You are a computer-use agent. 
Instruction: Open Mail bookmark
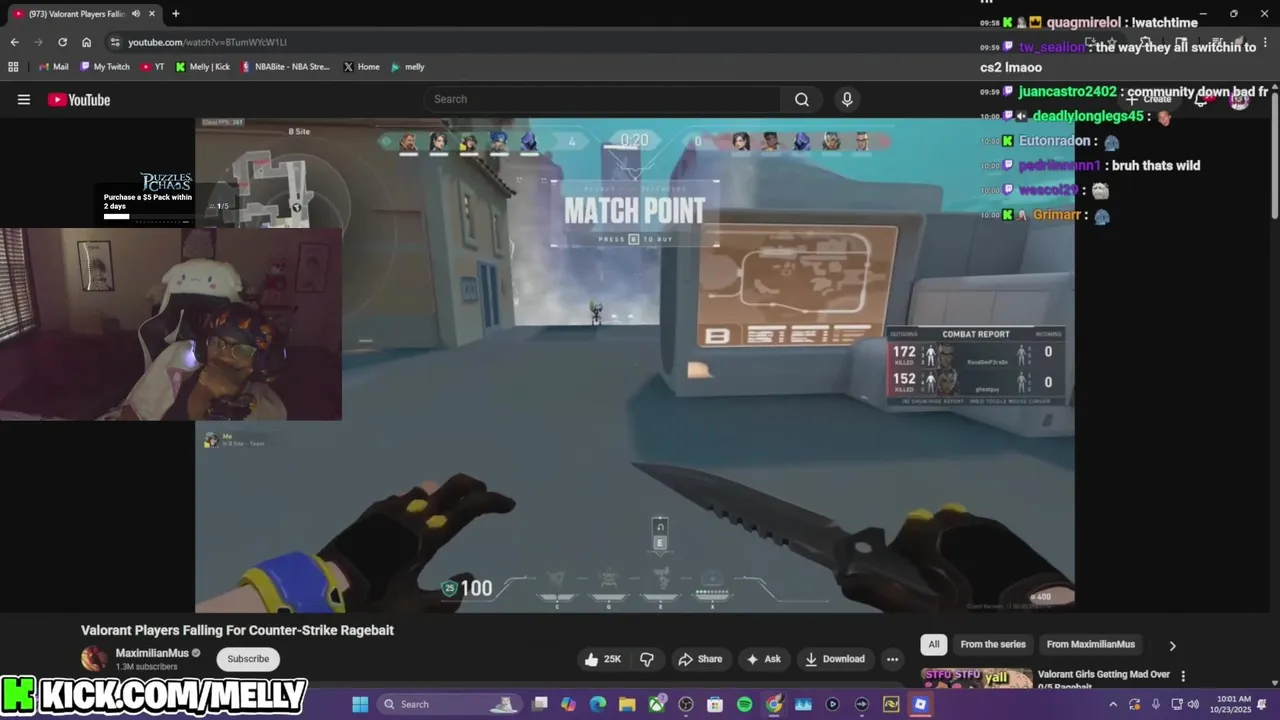click(x=54, y=67)
